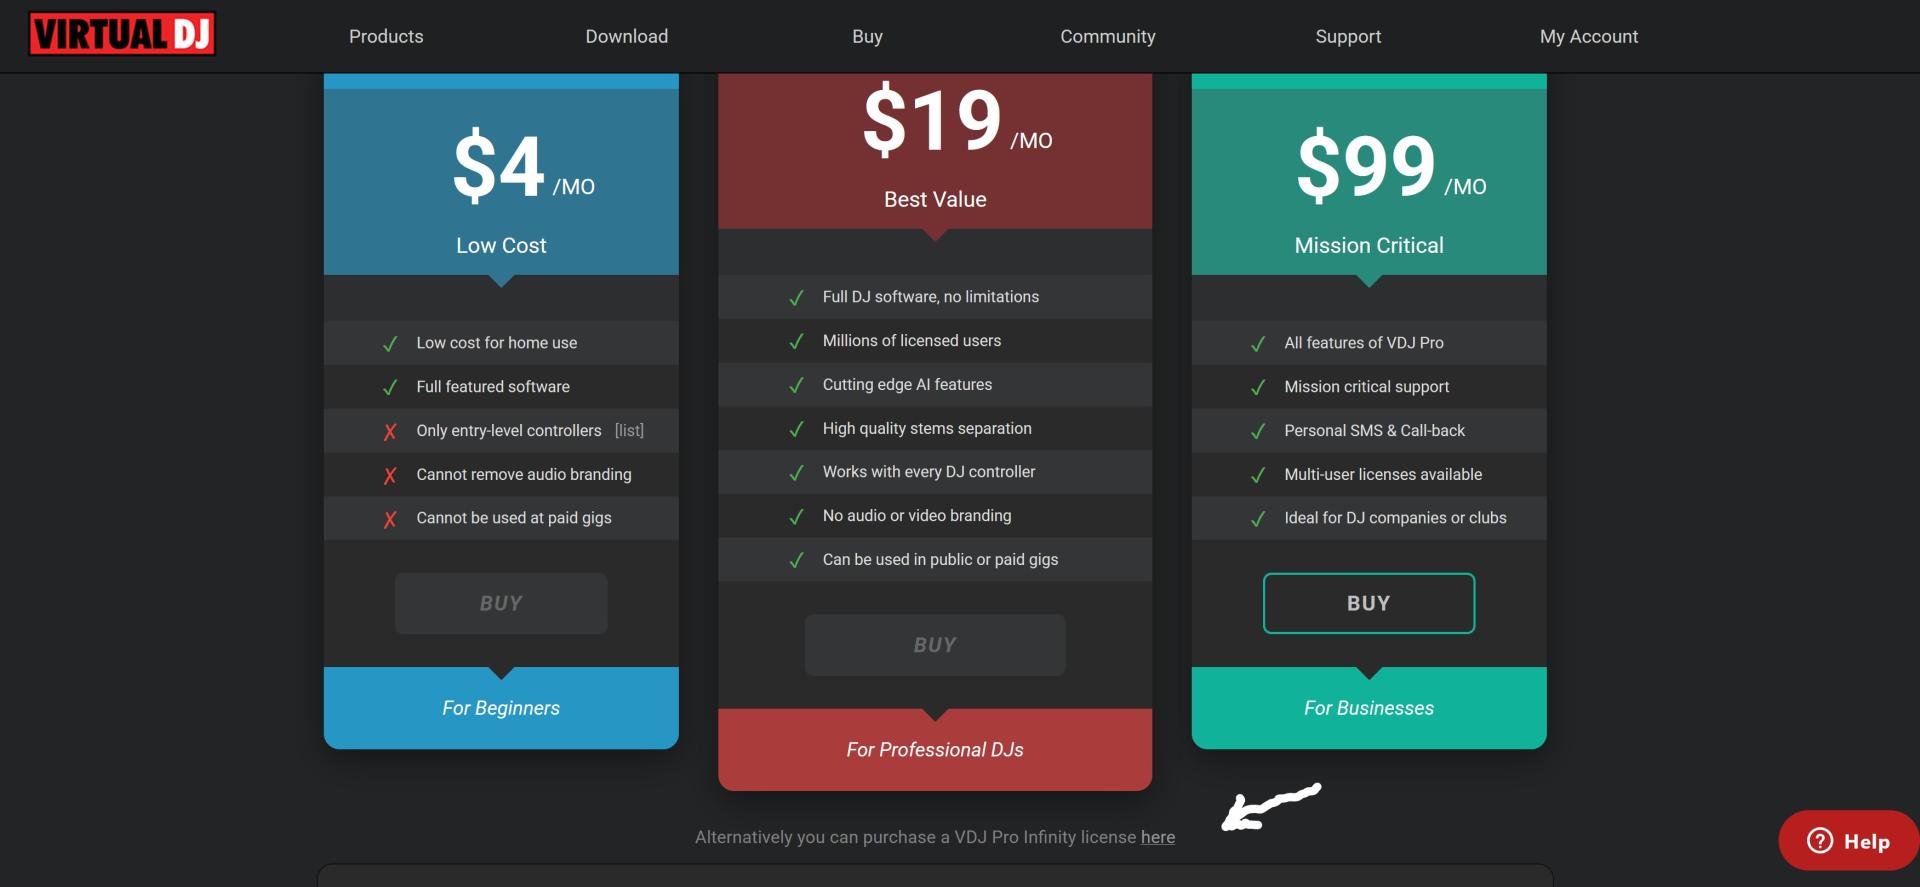
Task: Click the checkmark beside Low cost for home use
Action: [x=390, y=343]
